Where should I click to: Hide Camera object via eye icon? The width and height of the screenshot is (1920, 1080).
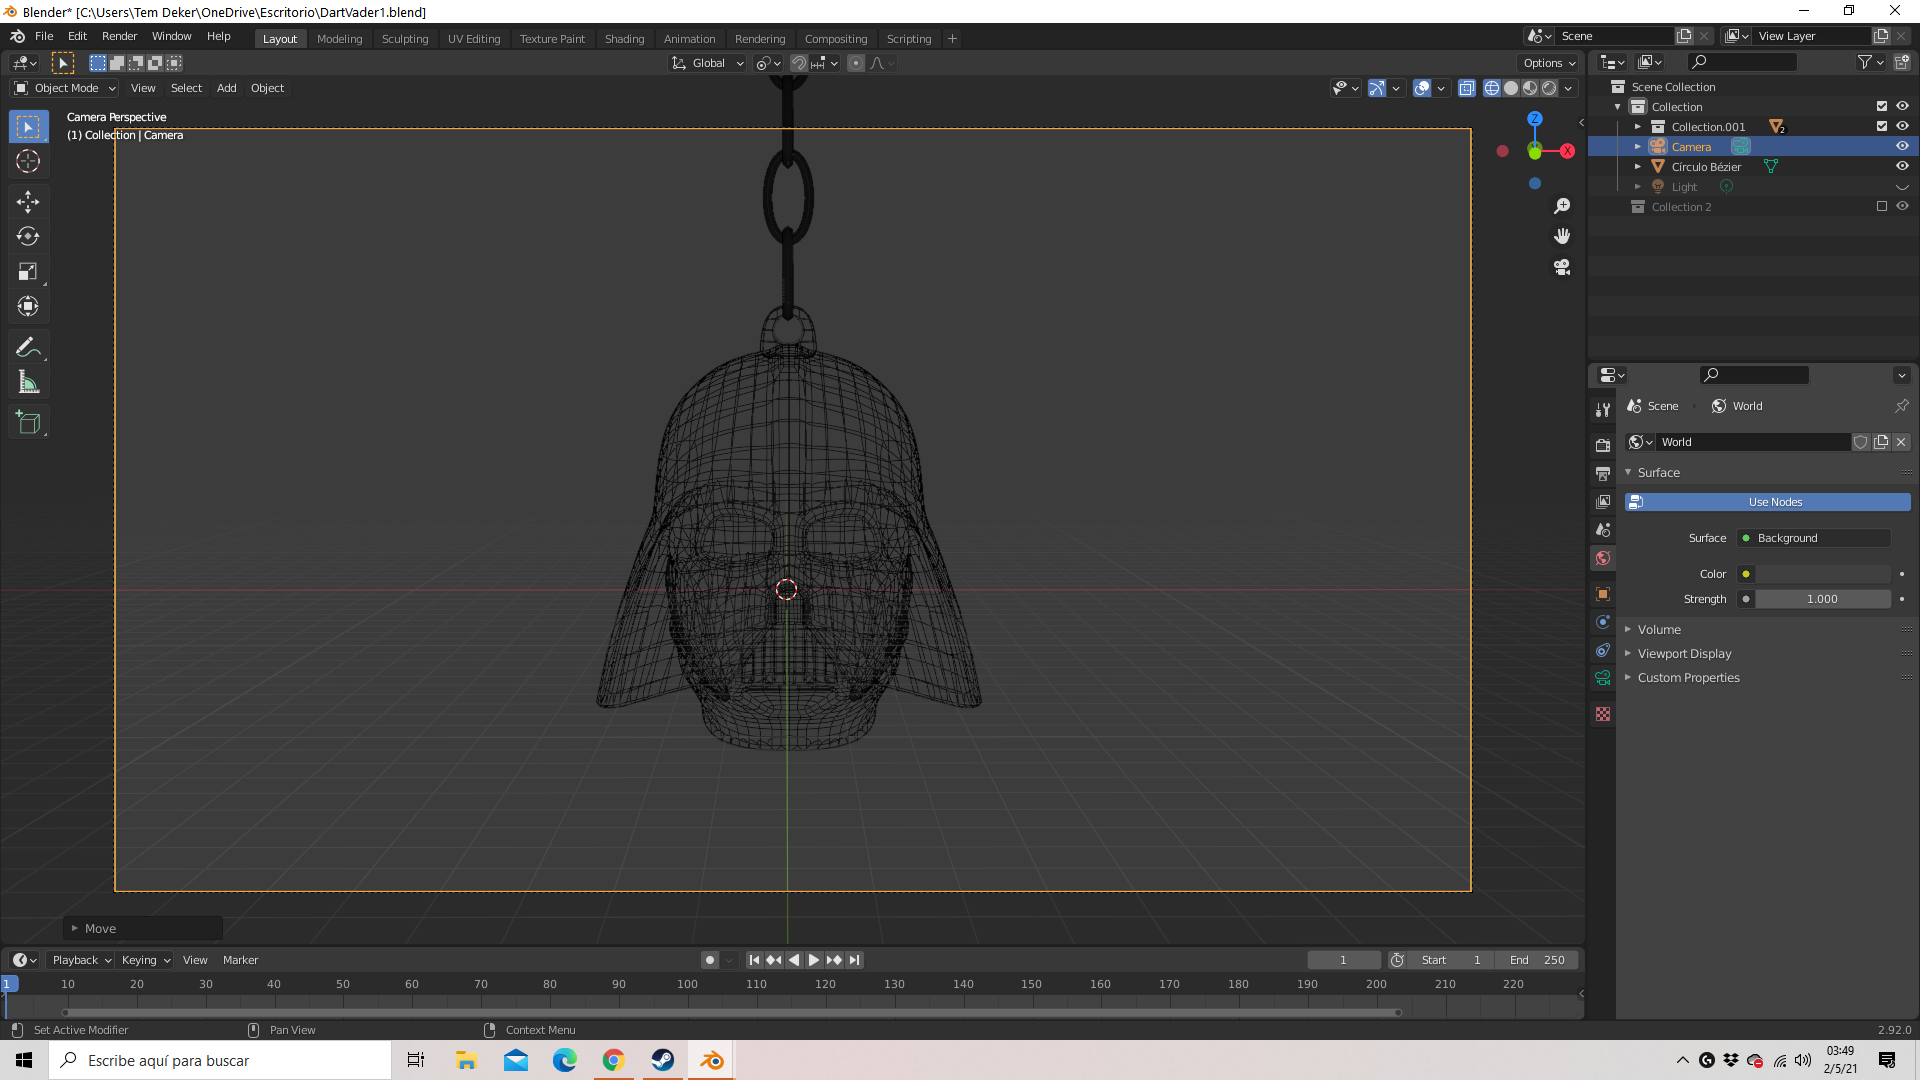point(1902,146)
